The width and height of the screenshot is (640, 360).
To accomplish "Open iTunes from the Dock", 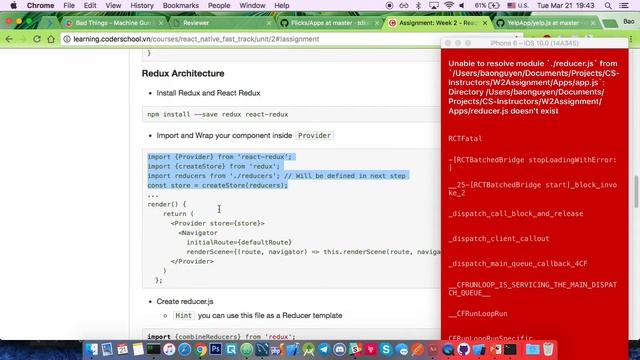I will pos(169,349).
